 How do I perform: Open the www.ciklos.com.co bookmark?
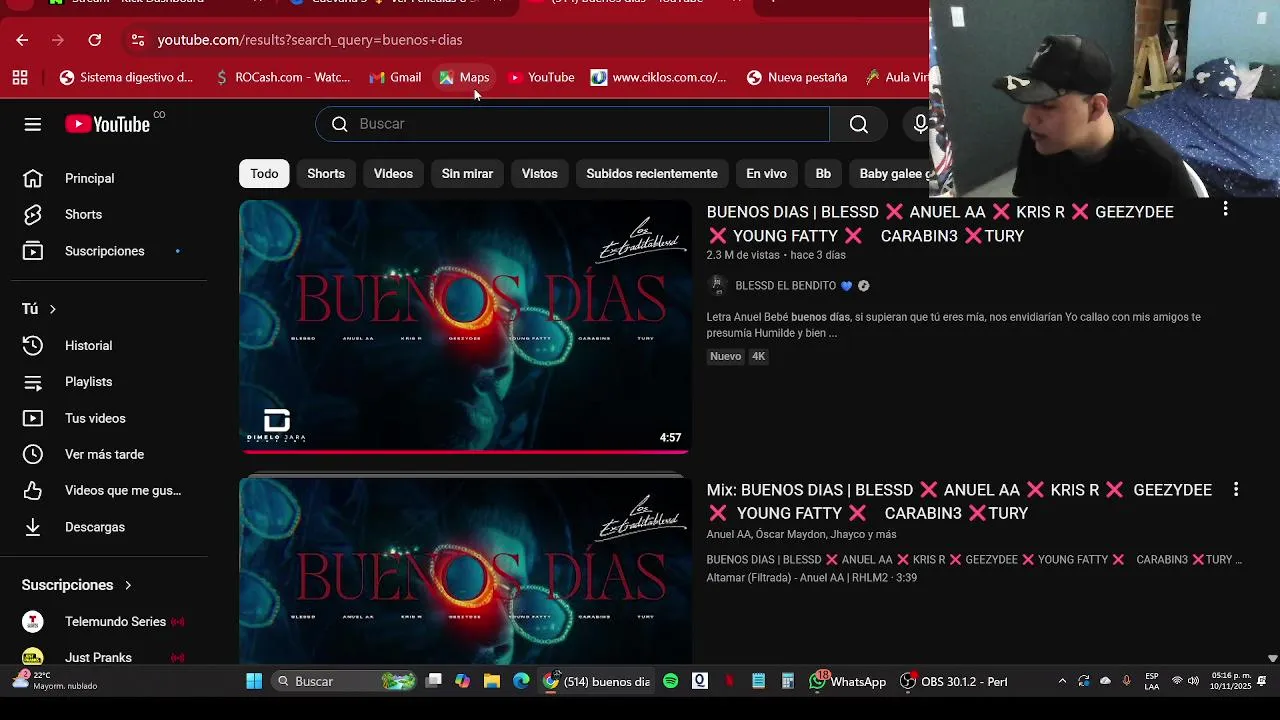(x=659, y=77)
